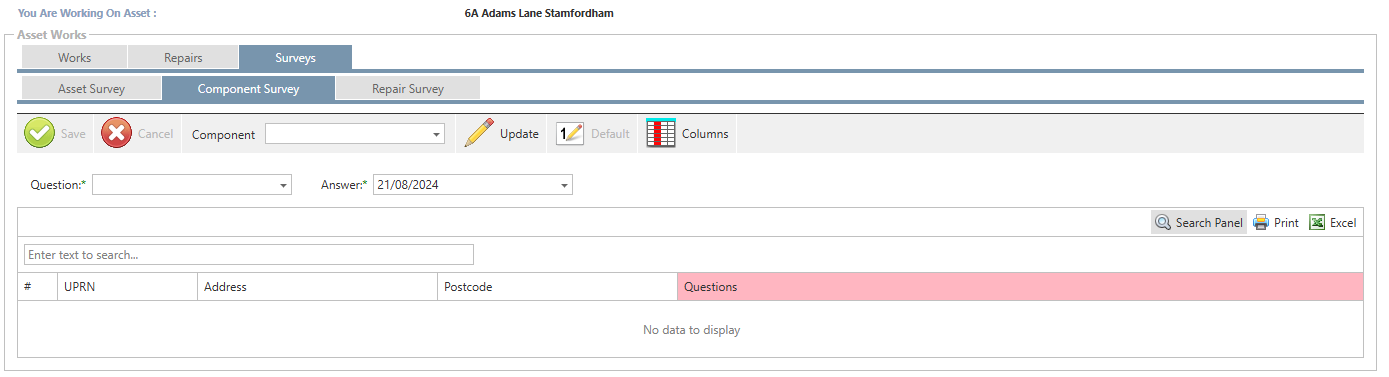Select the Surveys tab
The width and height of the screenshot is (1389, 377).
tap(295, 58)
